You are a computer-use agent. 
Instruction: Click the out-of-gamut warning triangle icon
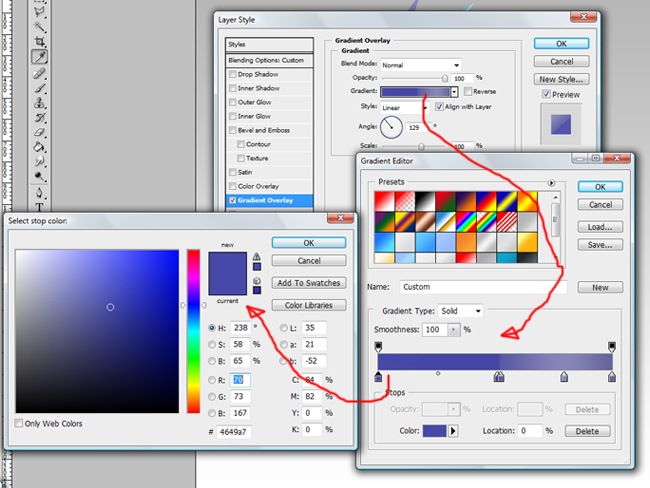[257, 257]
